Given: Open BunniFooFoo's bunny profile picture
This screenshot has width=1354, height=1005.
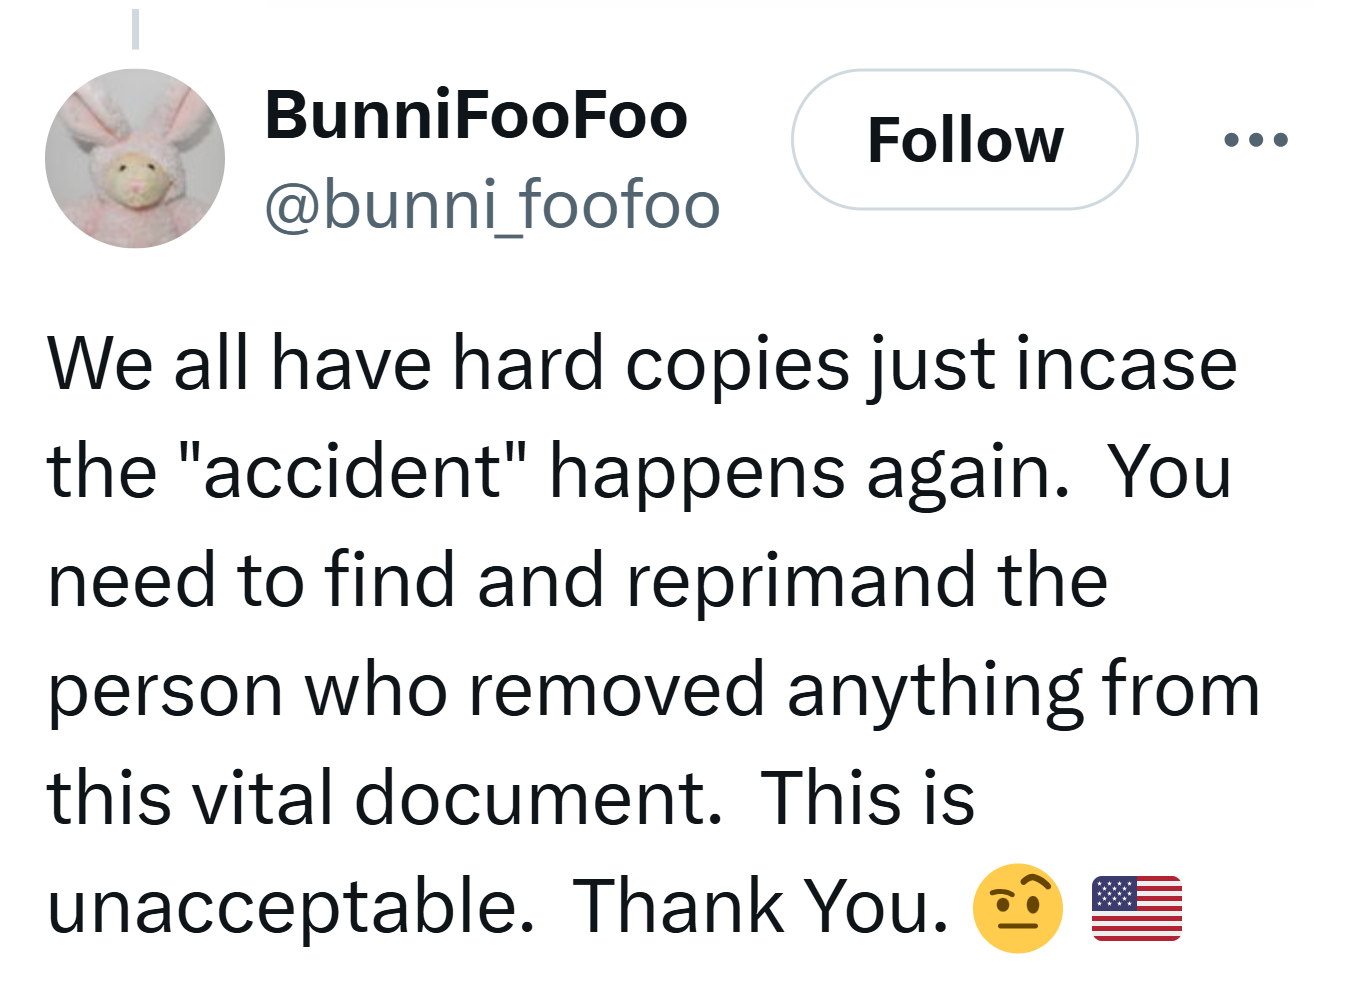Looking at the screenshot, I should (x=135, y=158).
